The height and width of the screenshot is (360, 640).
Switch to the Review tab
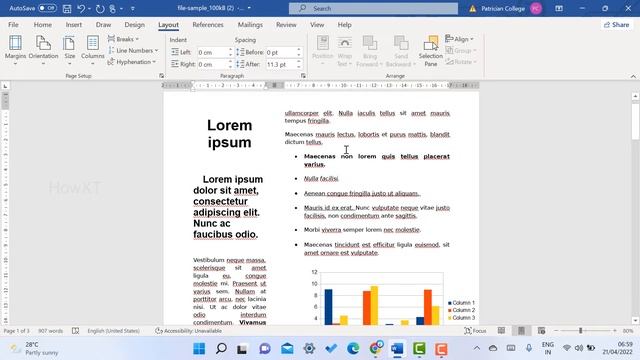click(286, 25)
